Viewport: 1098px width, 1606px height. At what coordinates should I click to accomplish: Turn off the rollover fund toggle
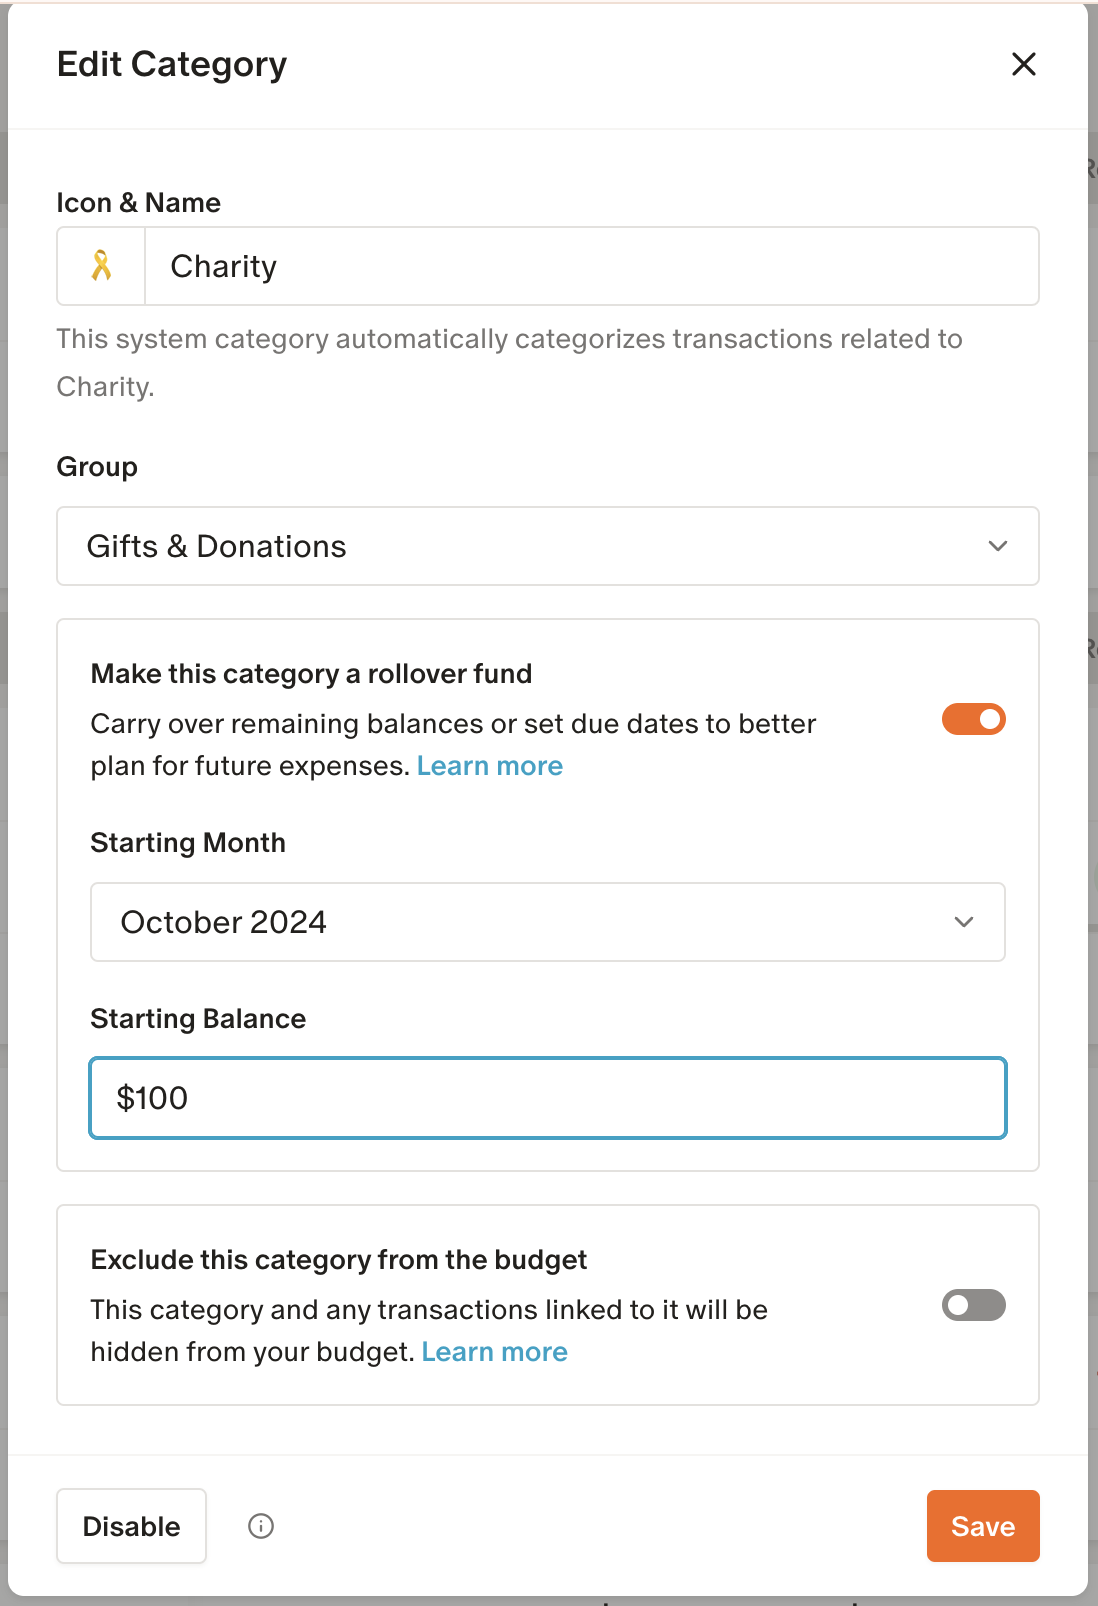point(973,719)
